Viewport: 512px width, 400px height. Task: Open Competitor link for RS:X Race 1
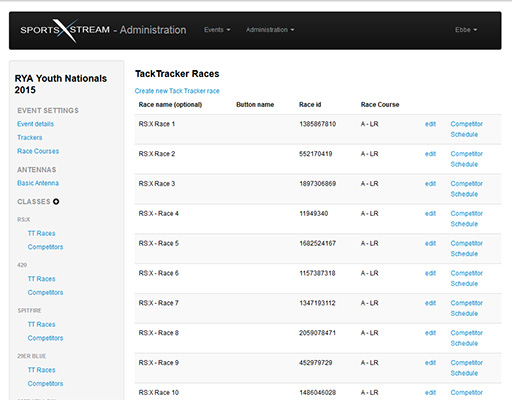point(467,124)
